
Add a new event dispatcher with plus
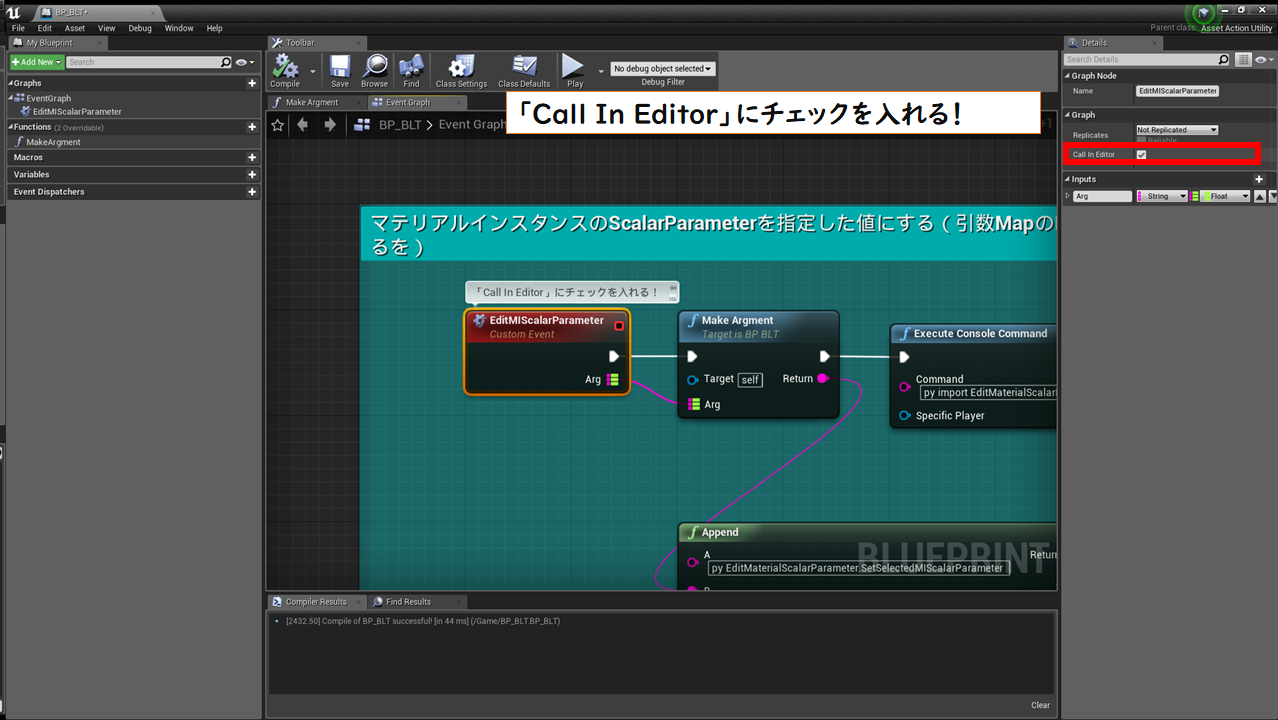click(x=252, y=192)
